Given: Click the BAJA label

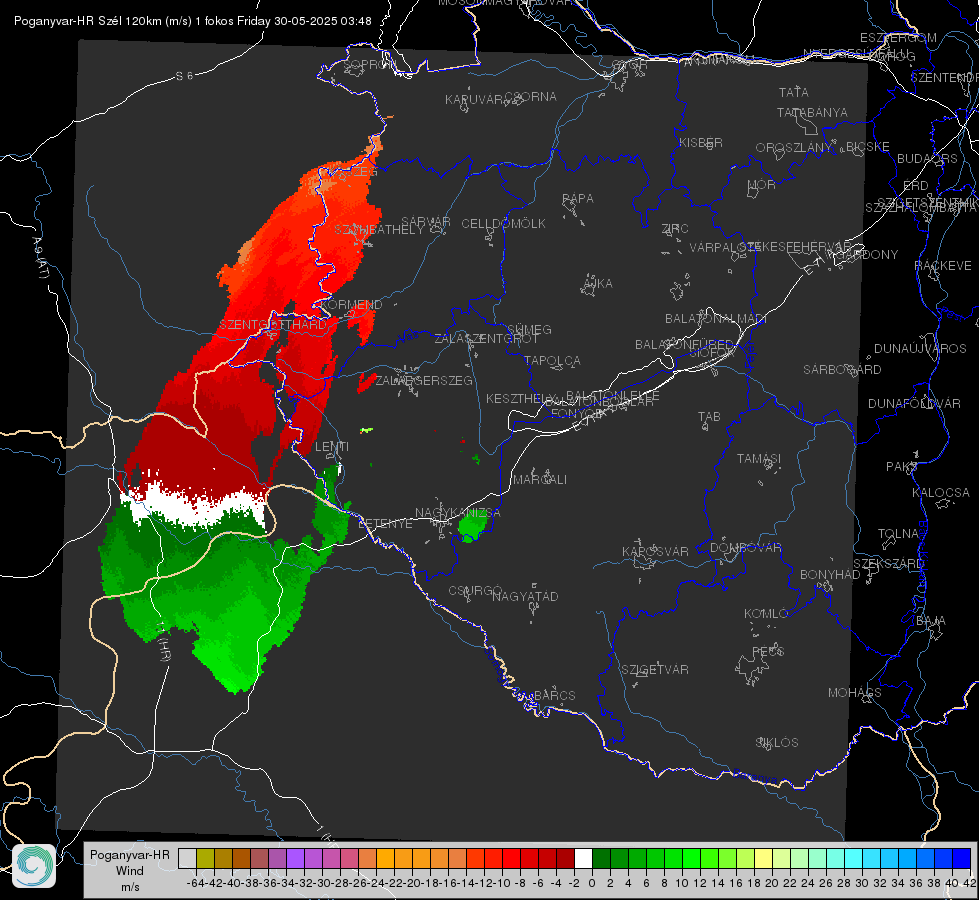Looking at the screenshot, I should coord(931,621).
